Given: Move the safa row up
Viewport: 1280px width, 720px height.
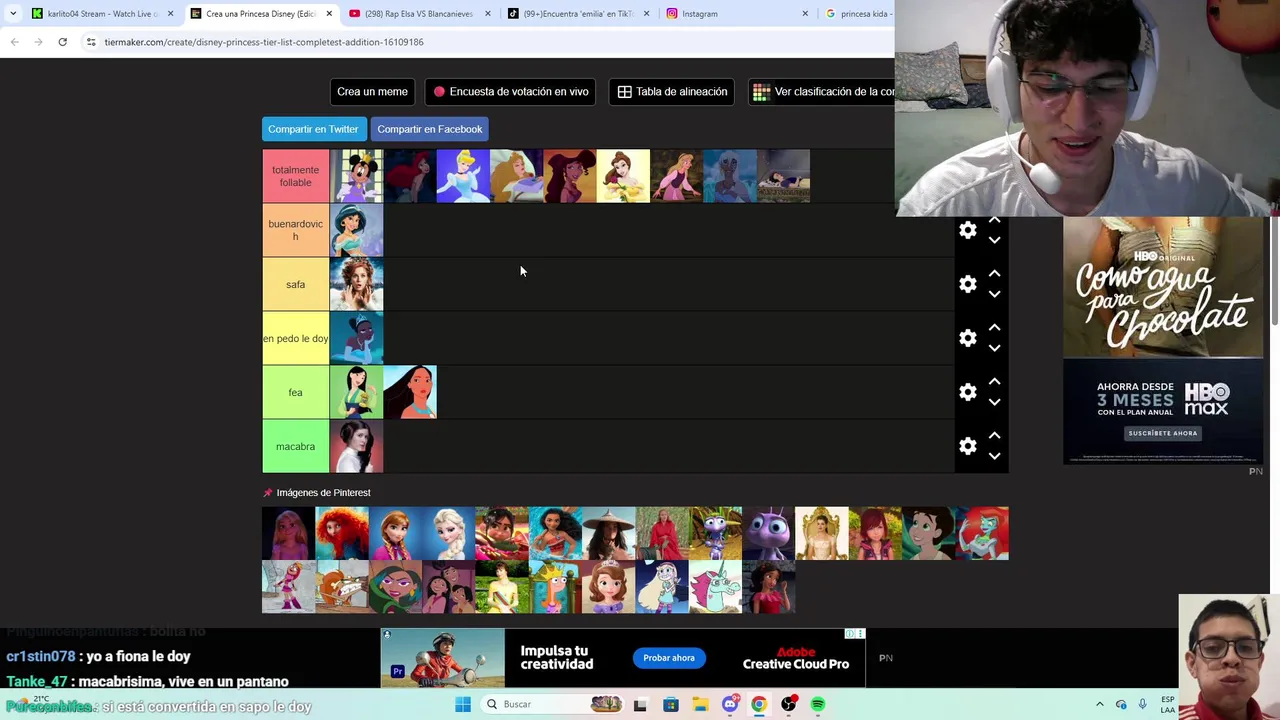Looking at the screenshot, I should point(994,273).
